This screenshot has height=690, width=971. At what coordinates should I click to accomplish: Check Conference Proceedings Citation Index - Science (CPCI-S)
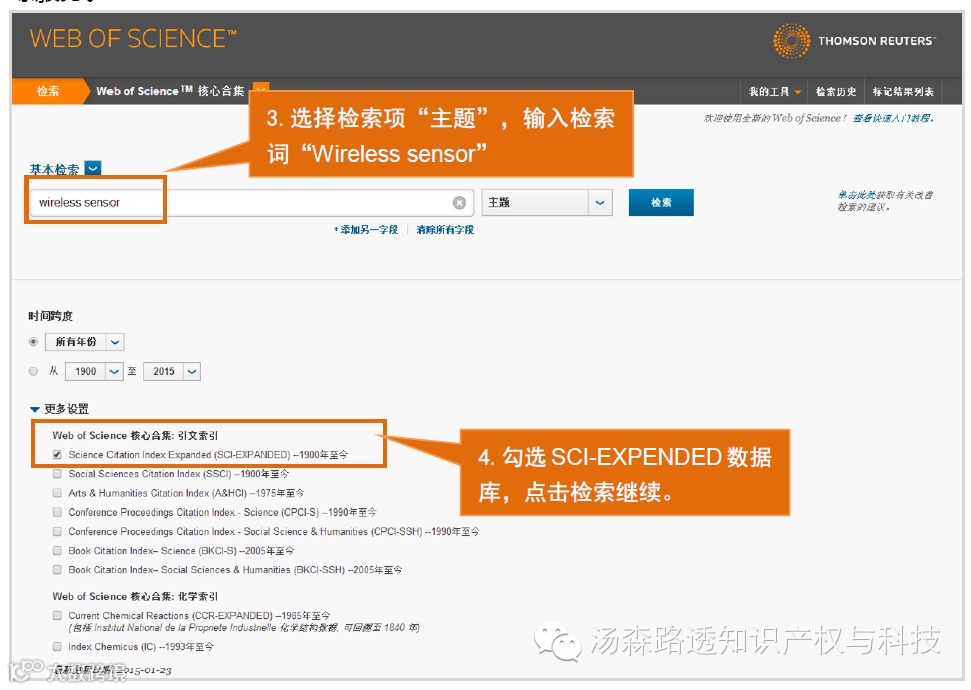pos(57,512)
